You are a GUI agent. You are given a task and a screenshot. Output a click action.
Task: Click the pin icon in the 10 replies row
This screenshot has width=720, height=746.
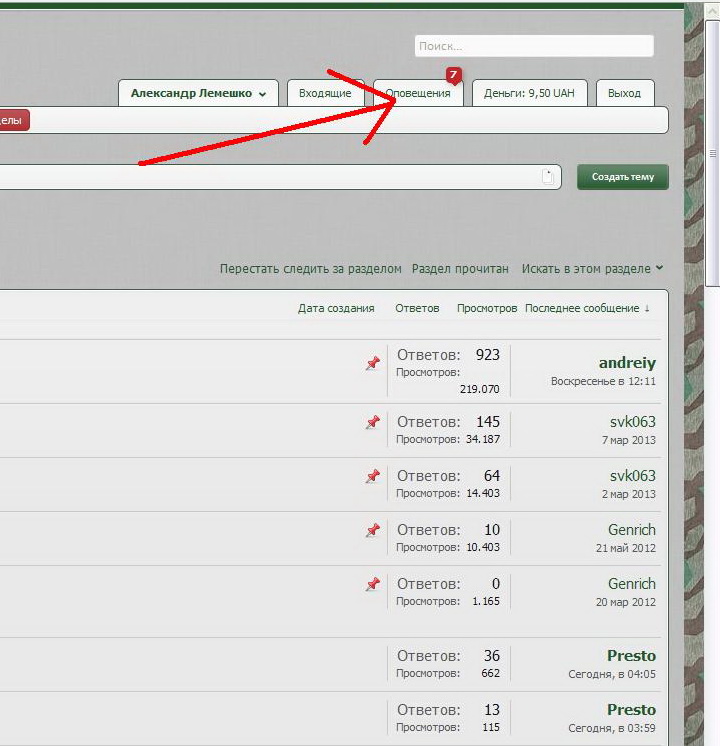[x=372, y=530]
